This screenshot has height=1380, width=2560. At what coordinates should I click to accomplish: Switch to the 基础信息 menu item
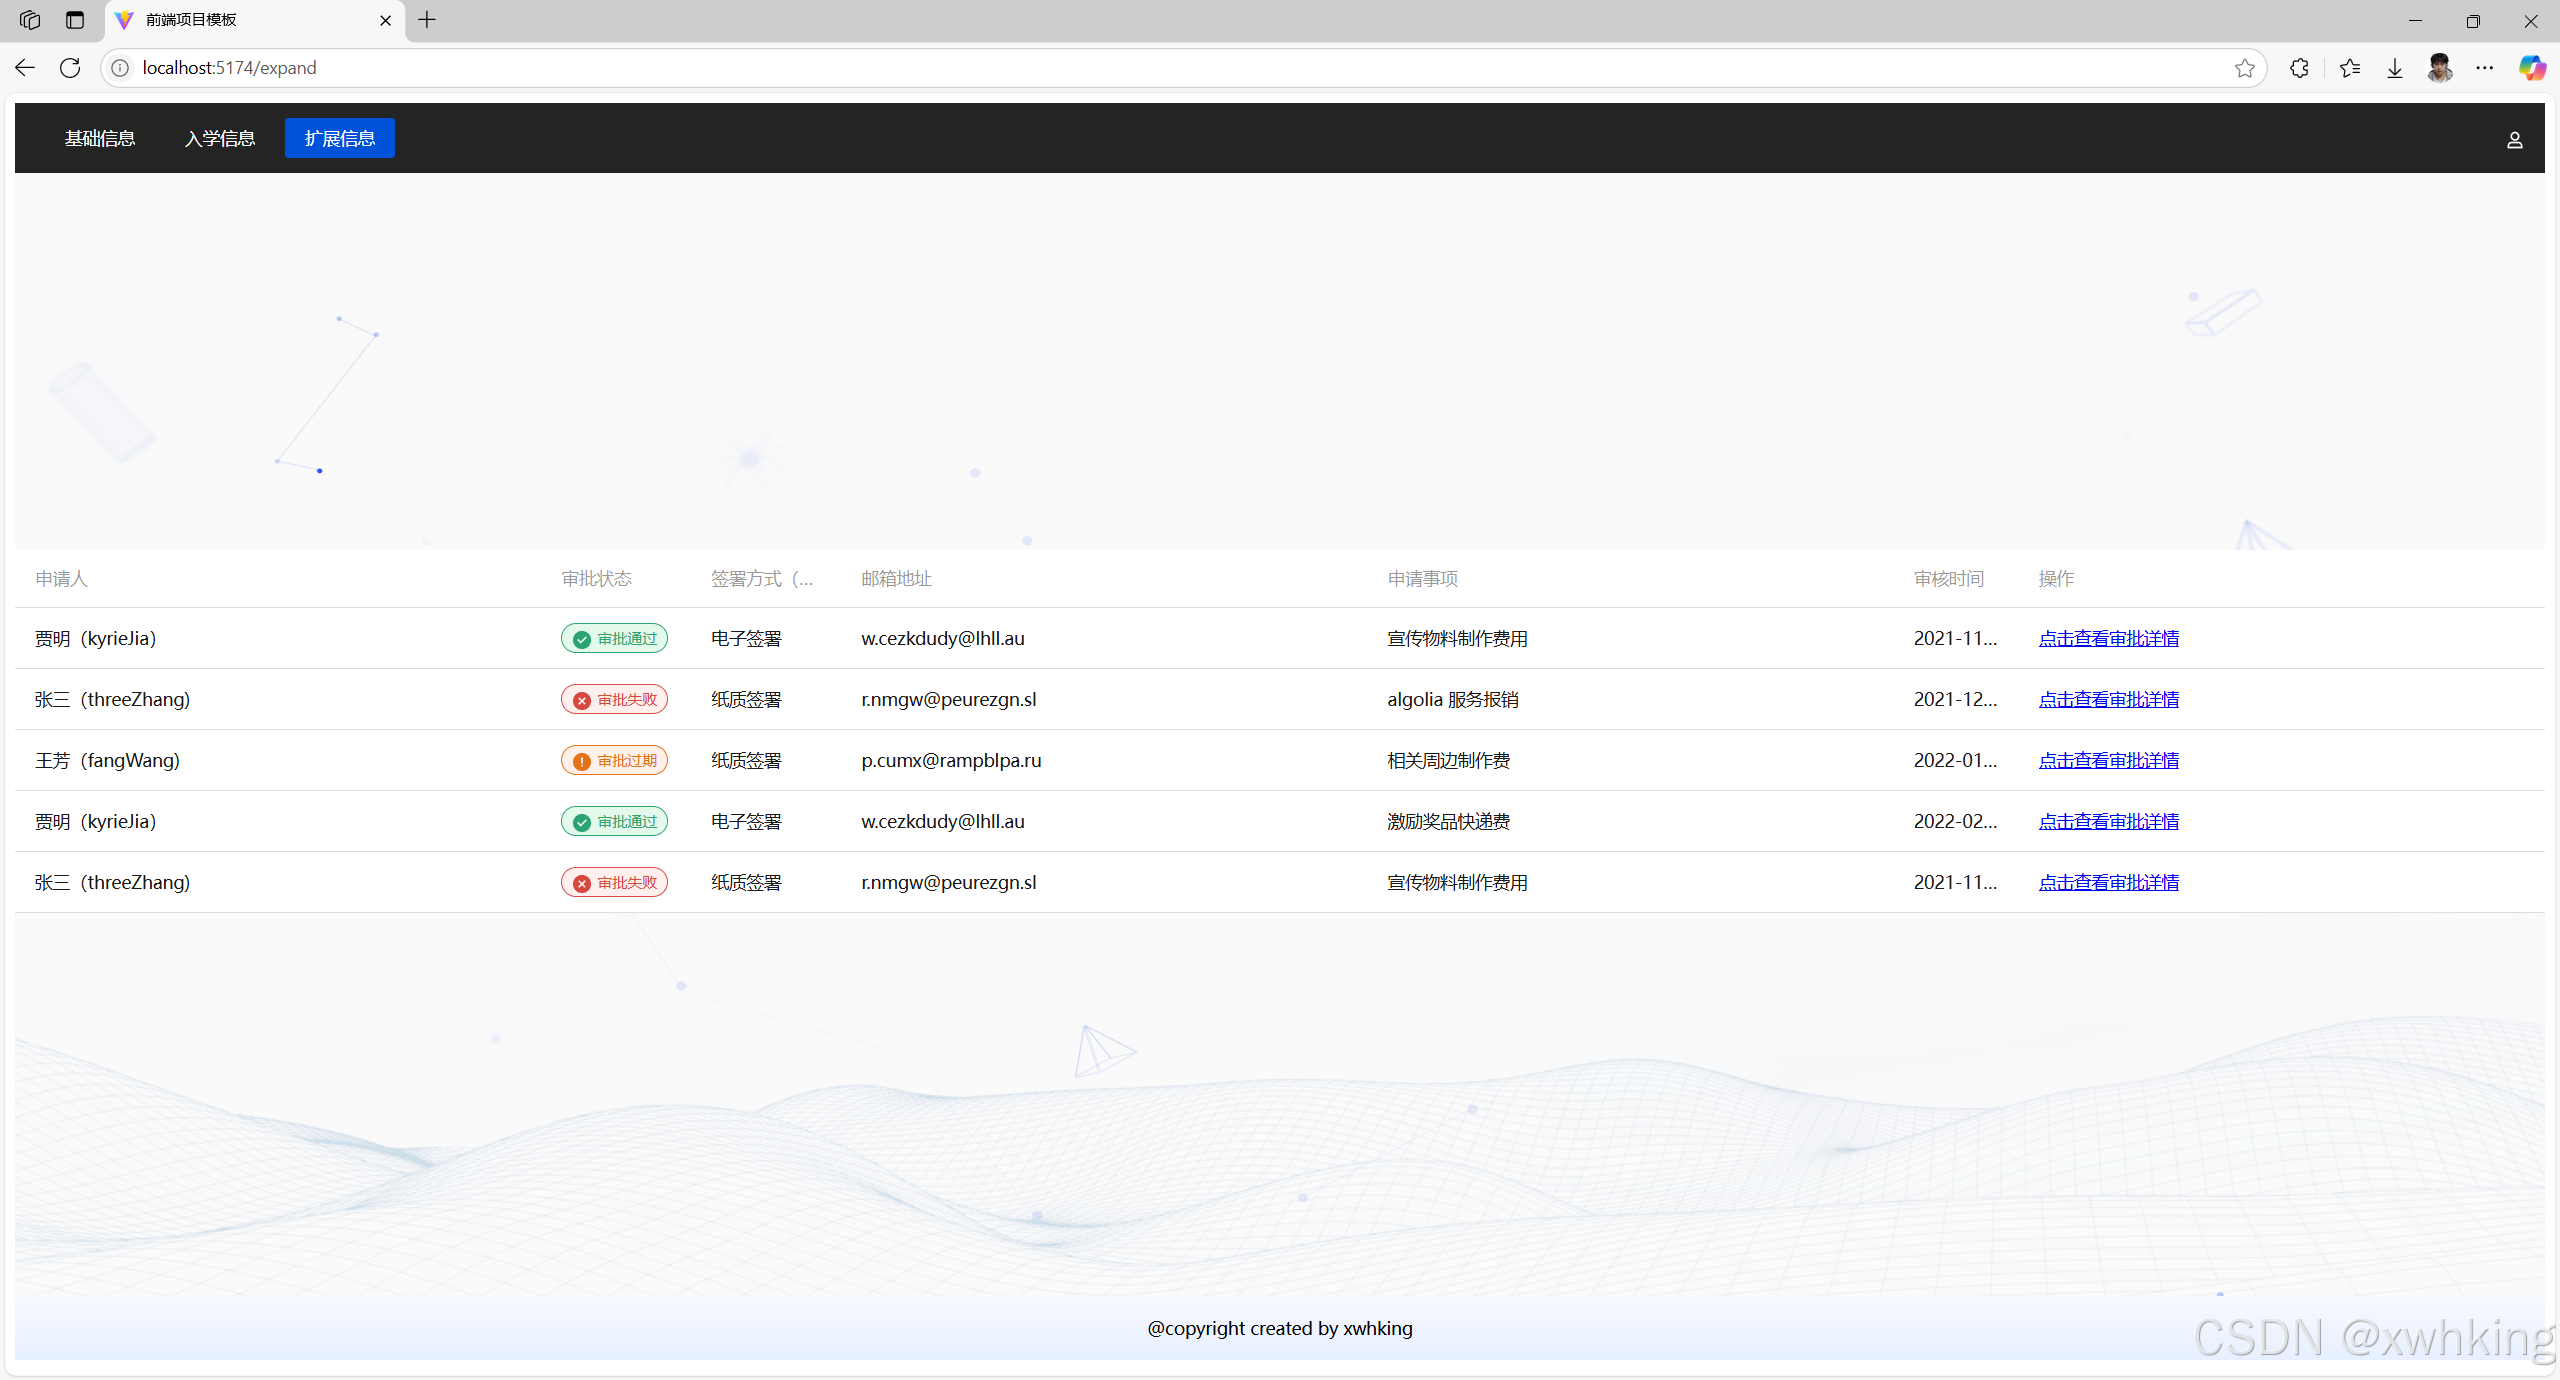100,138
